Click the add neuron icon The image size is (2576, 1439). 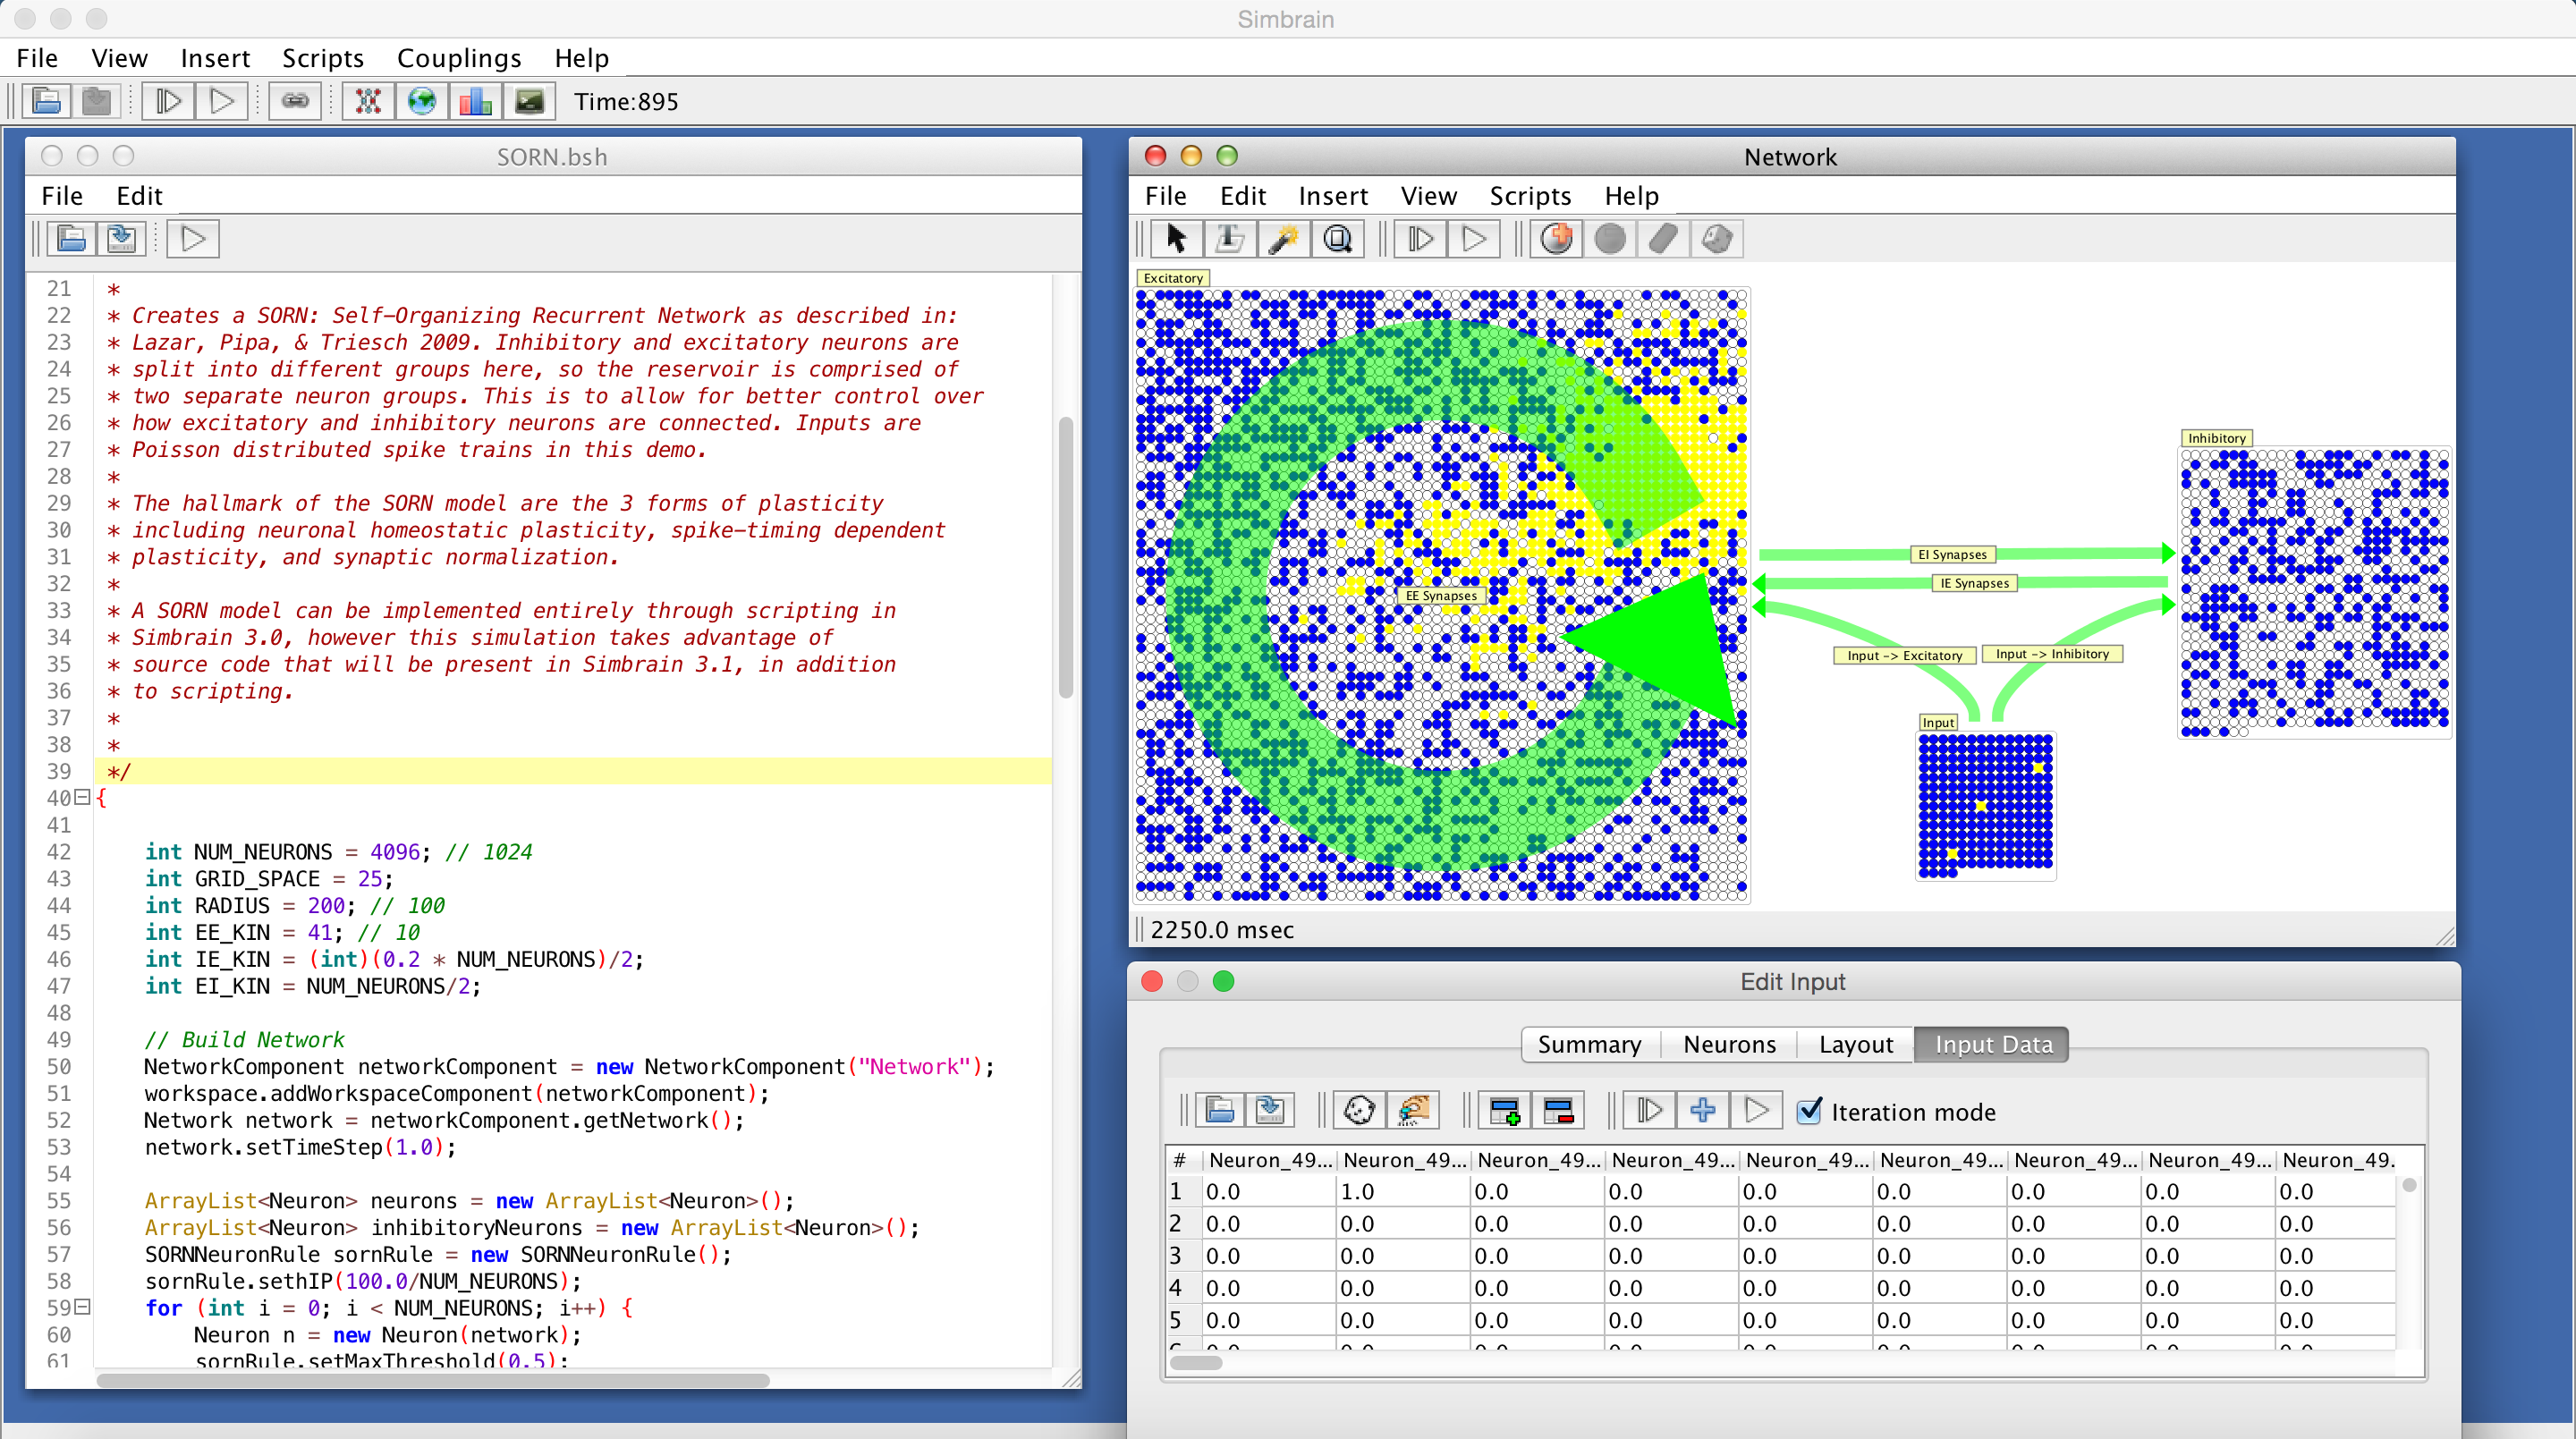[1556, 239]
